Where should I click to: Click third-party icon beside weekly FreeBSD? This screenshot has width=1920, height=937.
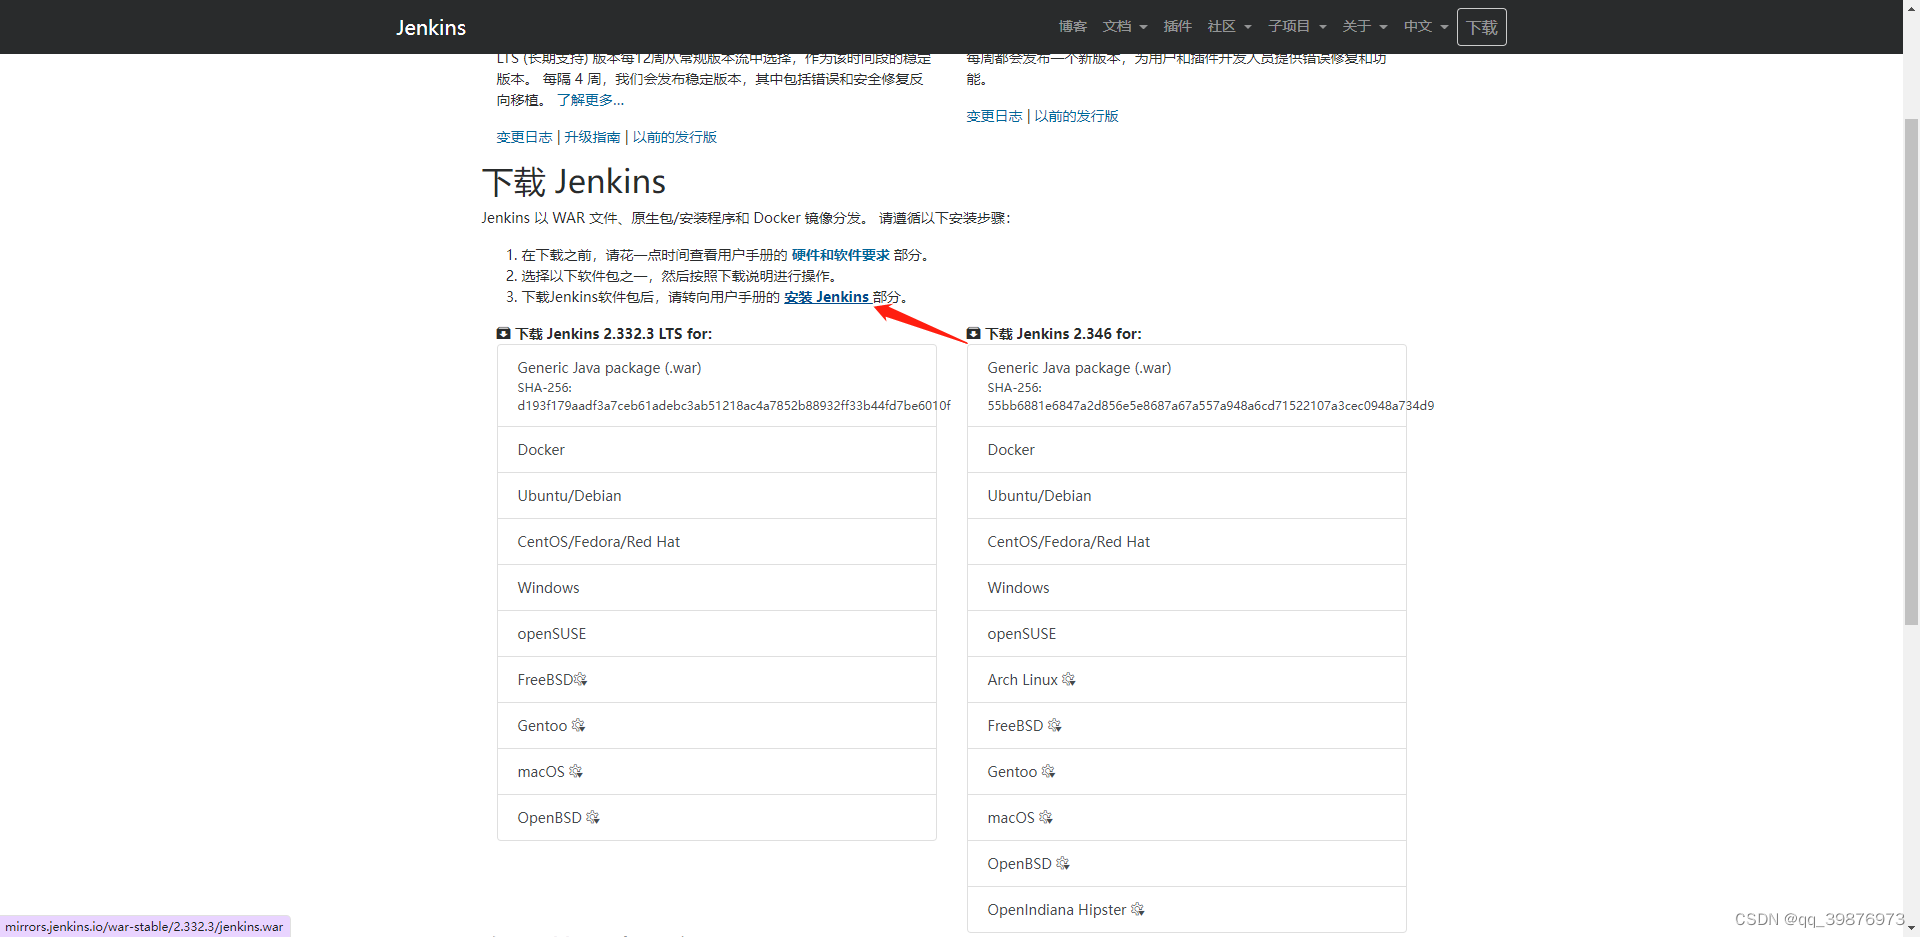tap(1055, 725)
